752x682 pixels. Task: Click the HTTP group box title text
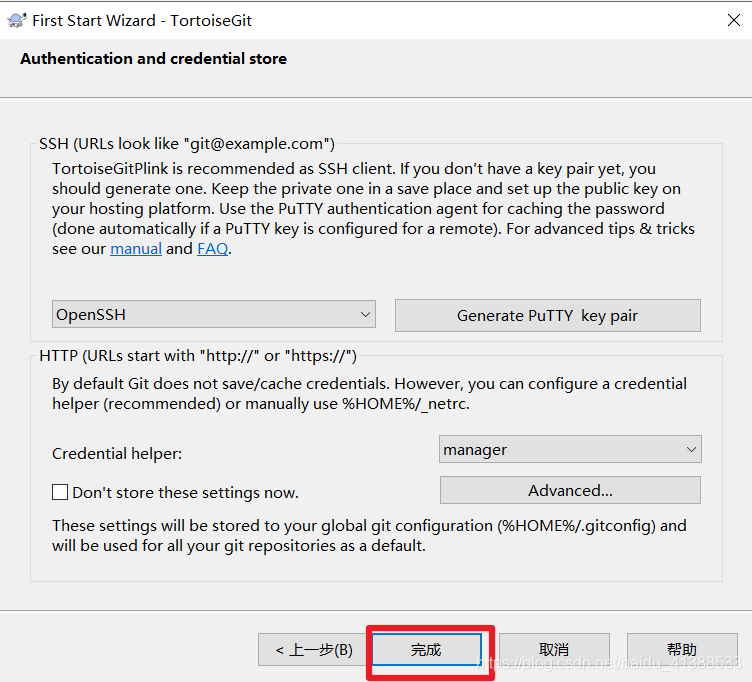(198, 356)
